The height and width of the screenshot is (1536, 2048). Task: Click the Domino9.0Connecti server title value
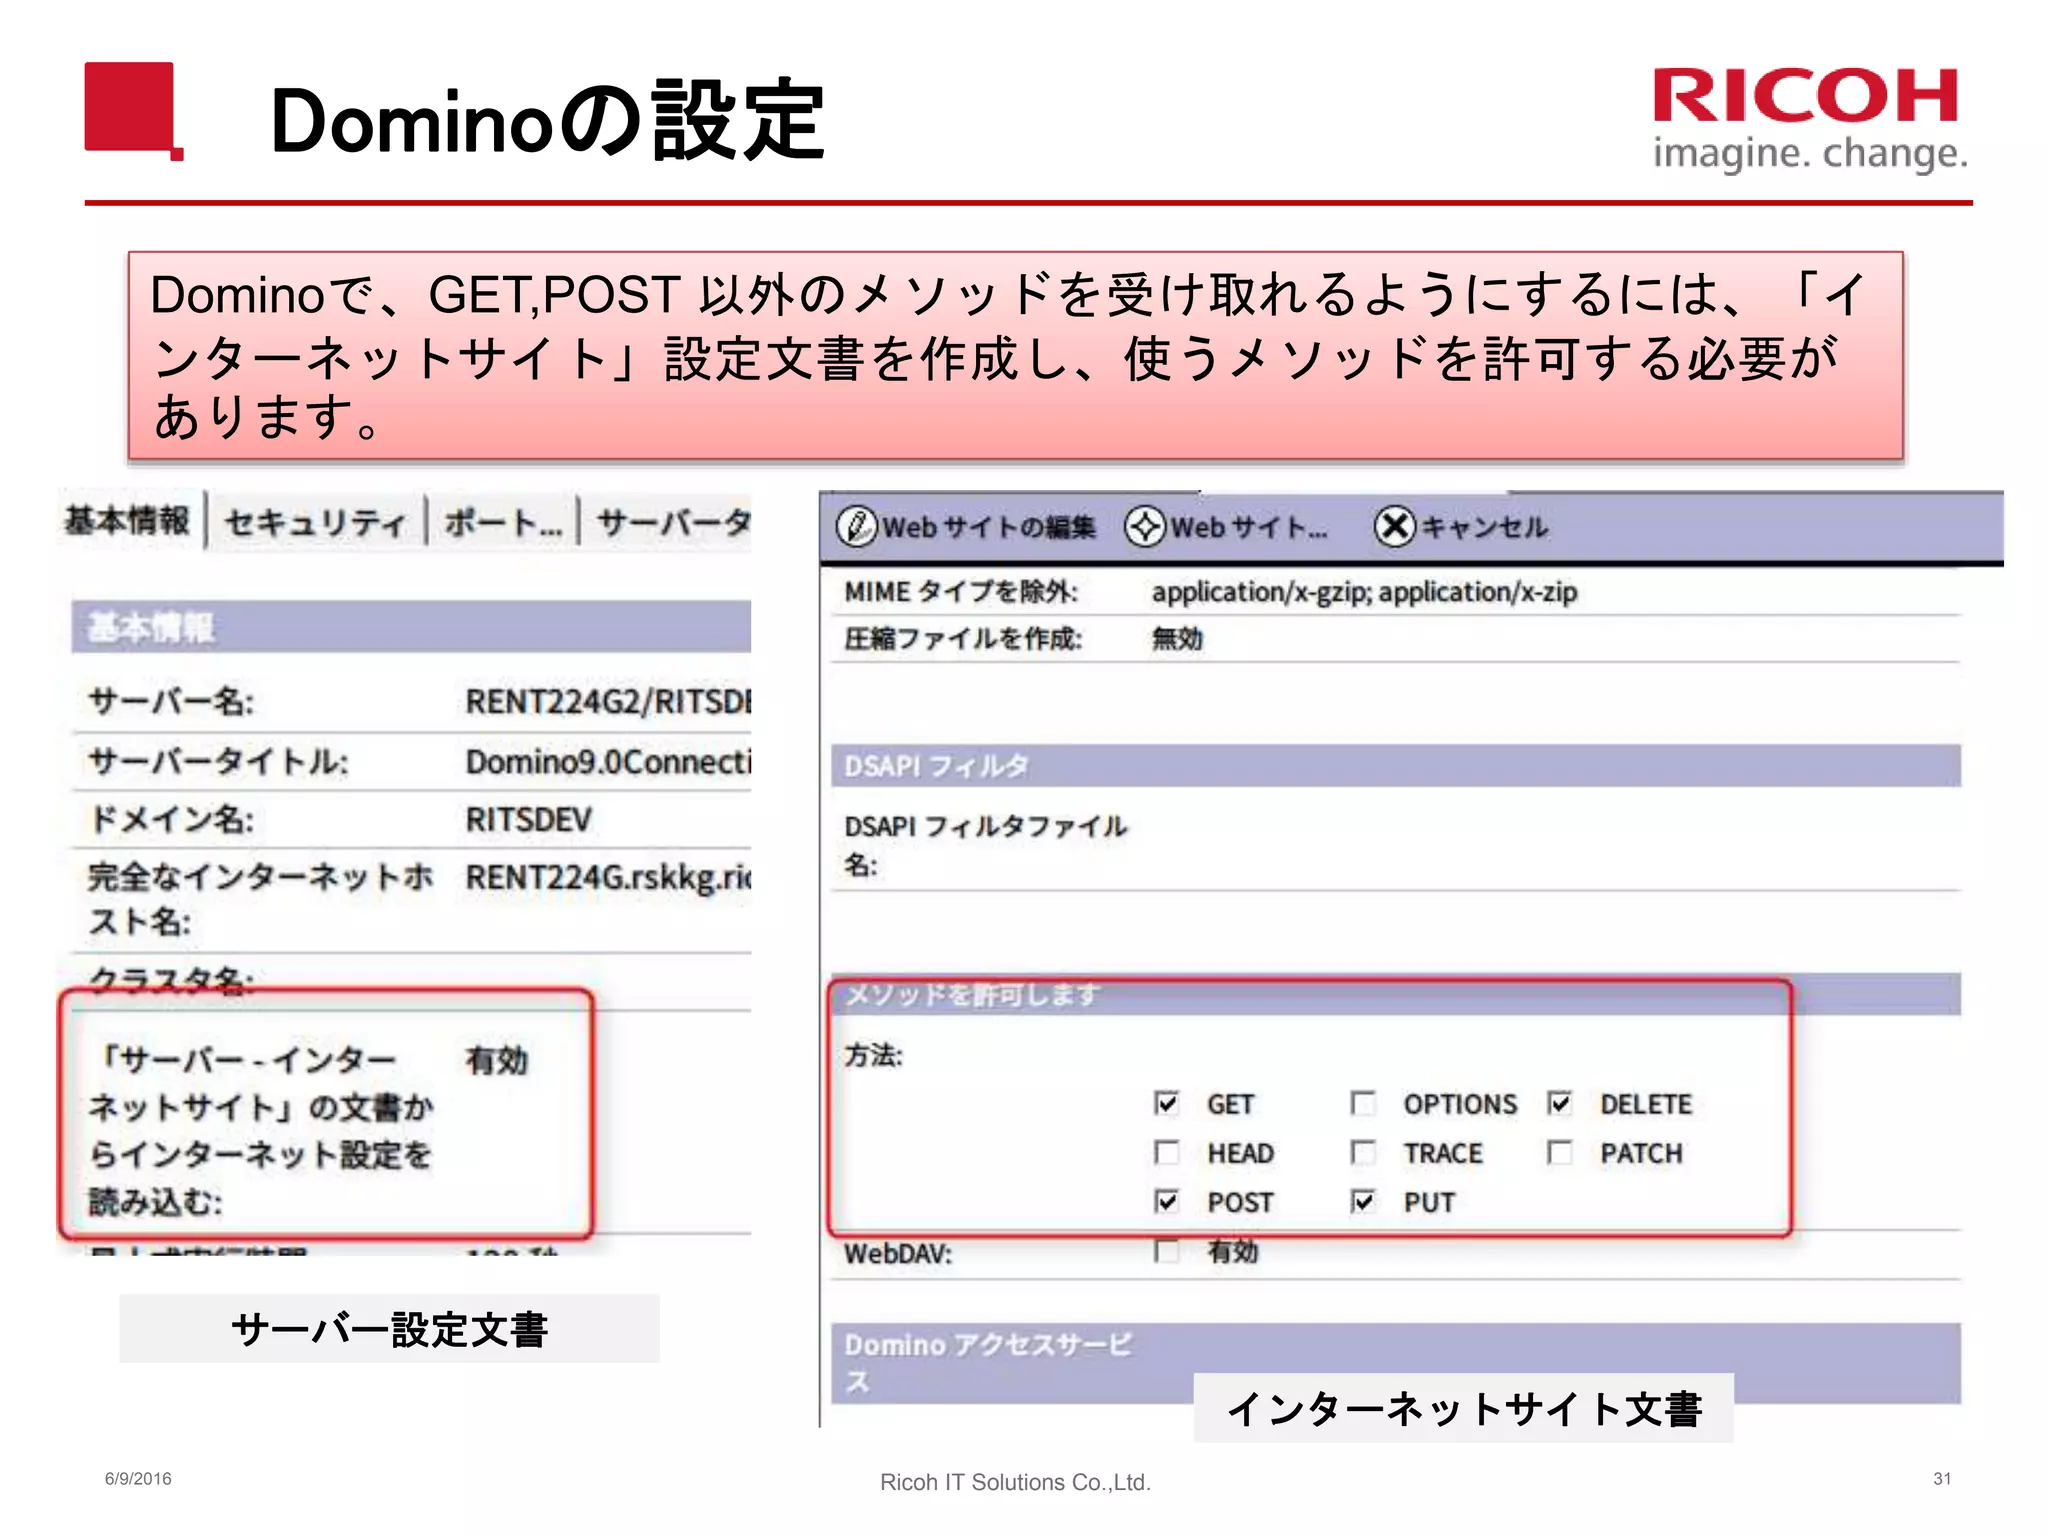tap(608, 762)
